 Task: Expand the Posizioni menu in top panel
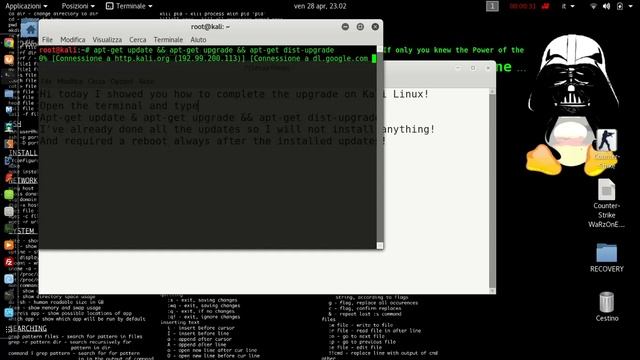click(78, 6)
